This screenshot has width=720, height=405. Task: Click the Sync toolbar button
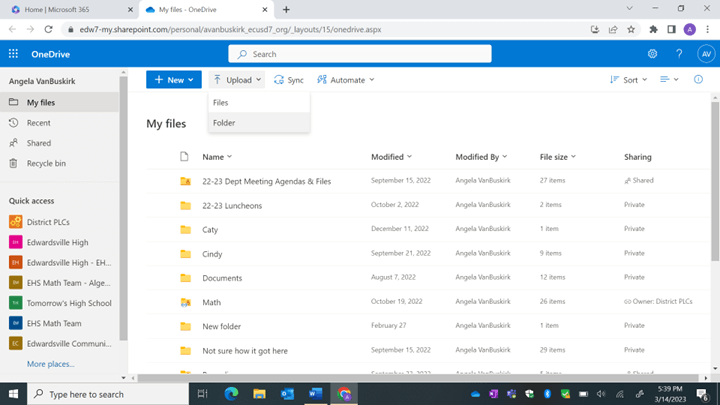point(288,80)
